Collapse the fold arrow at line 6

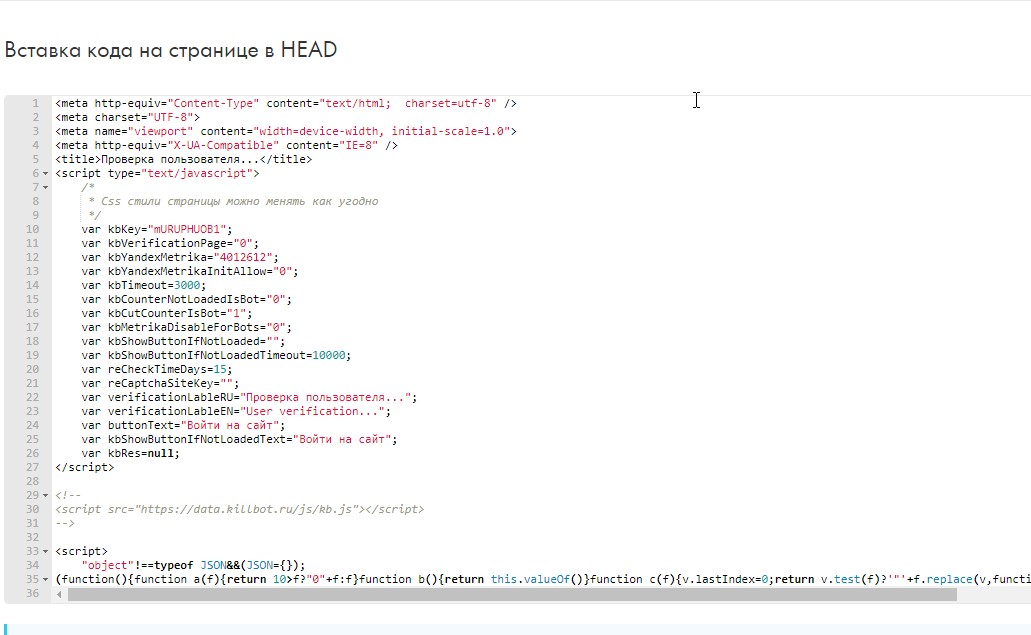click(x=45, y=174)
